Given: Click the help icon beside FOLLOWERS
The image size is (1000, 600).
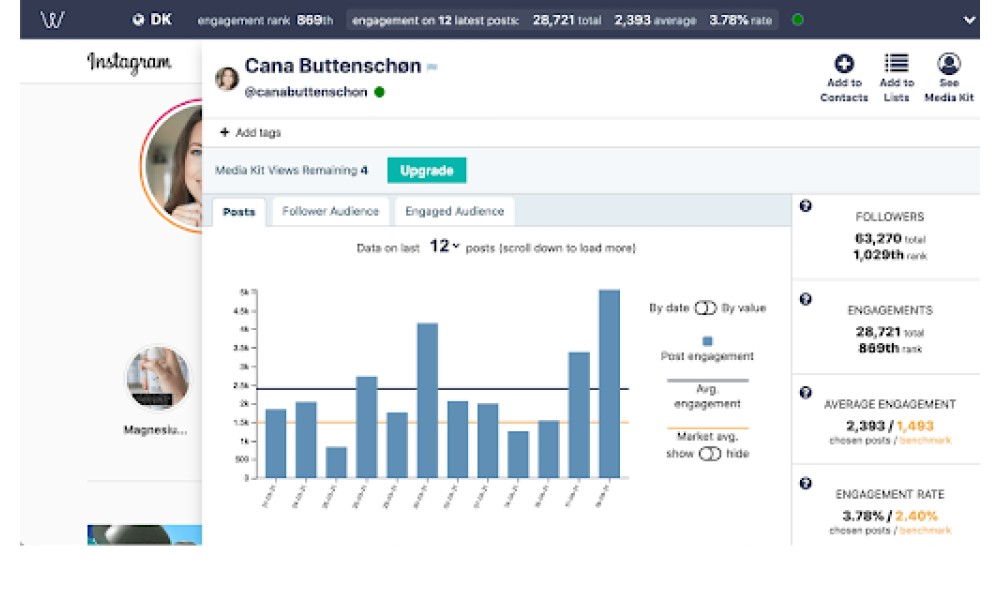Looking at the screenshot, I should tap(805, 206).
